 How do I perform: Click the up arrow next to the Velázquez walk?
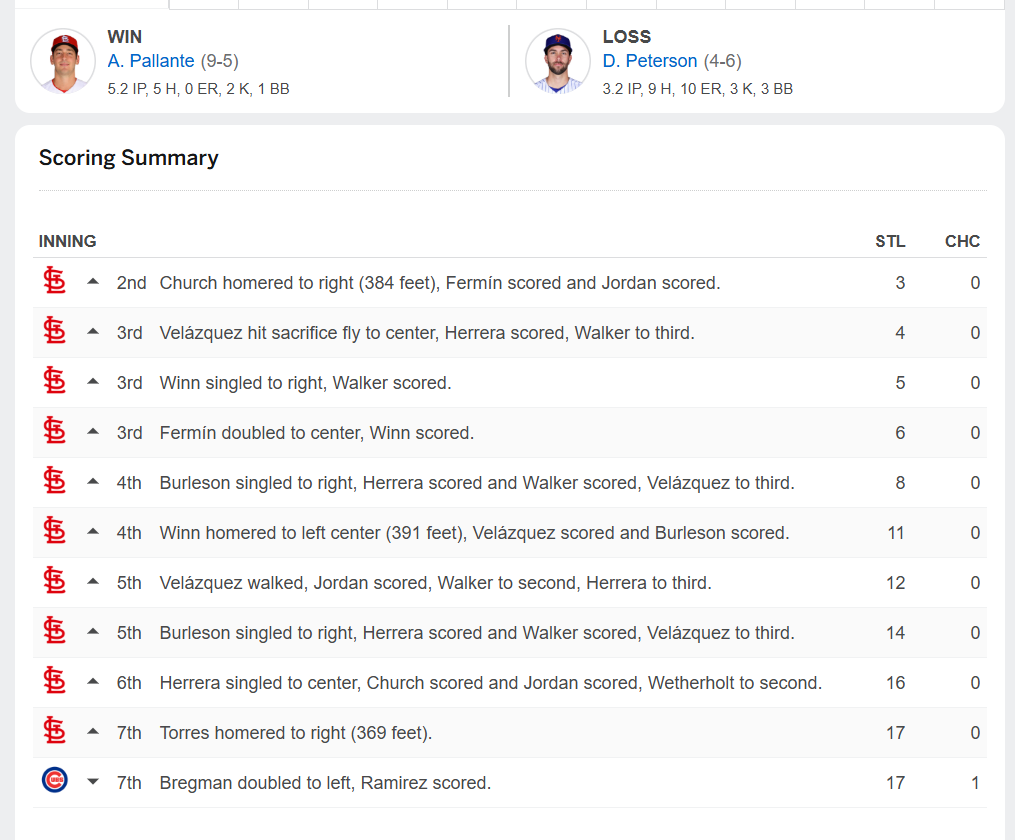[93, 581]
